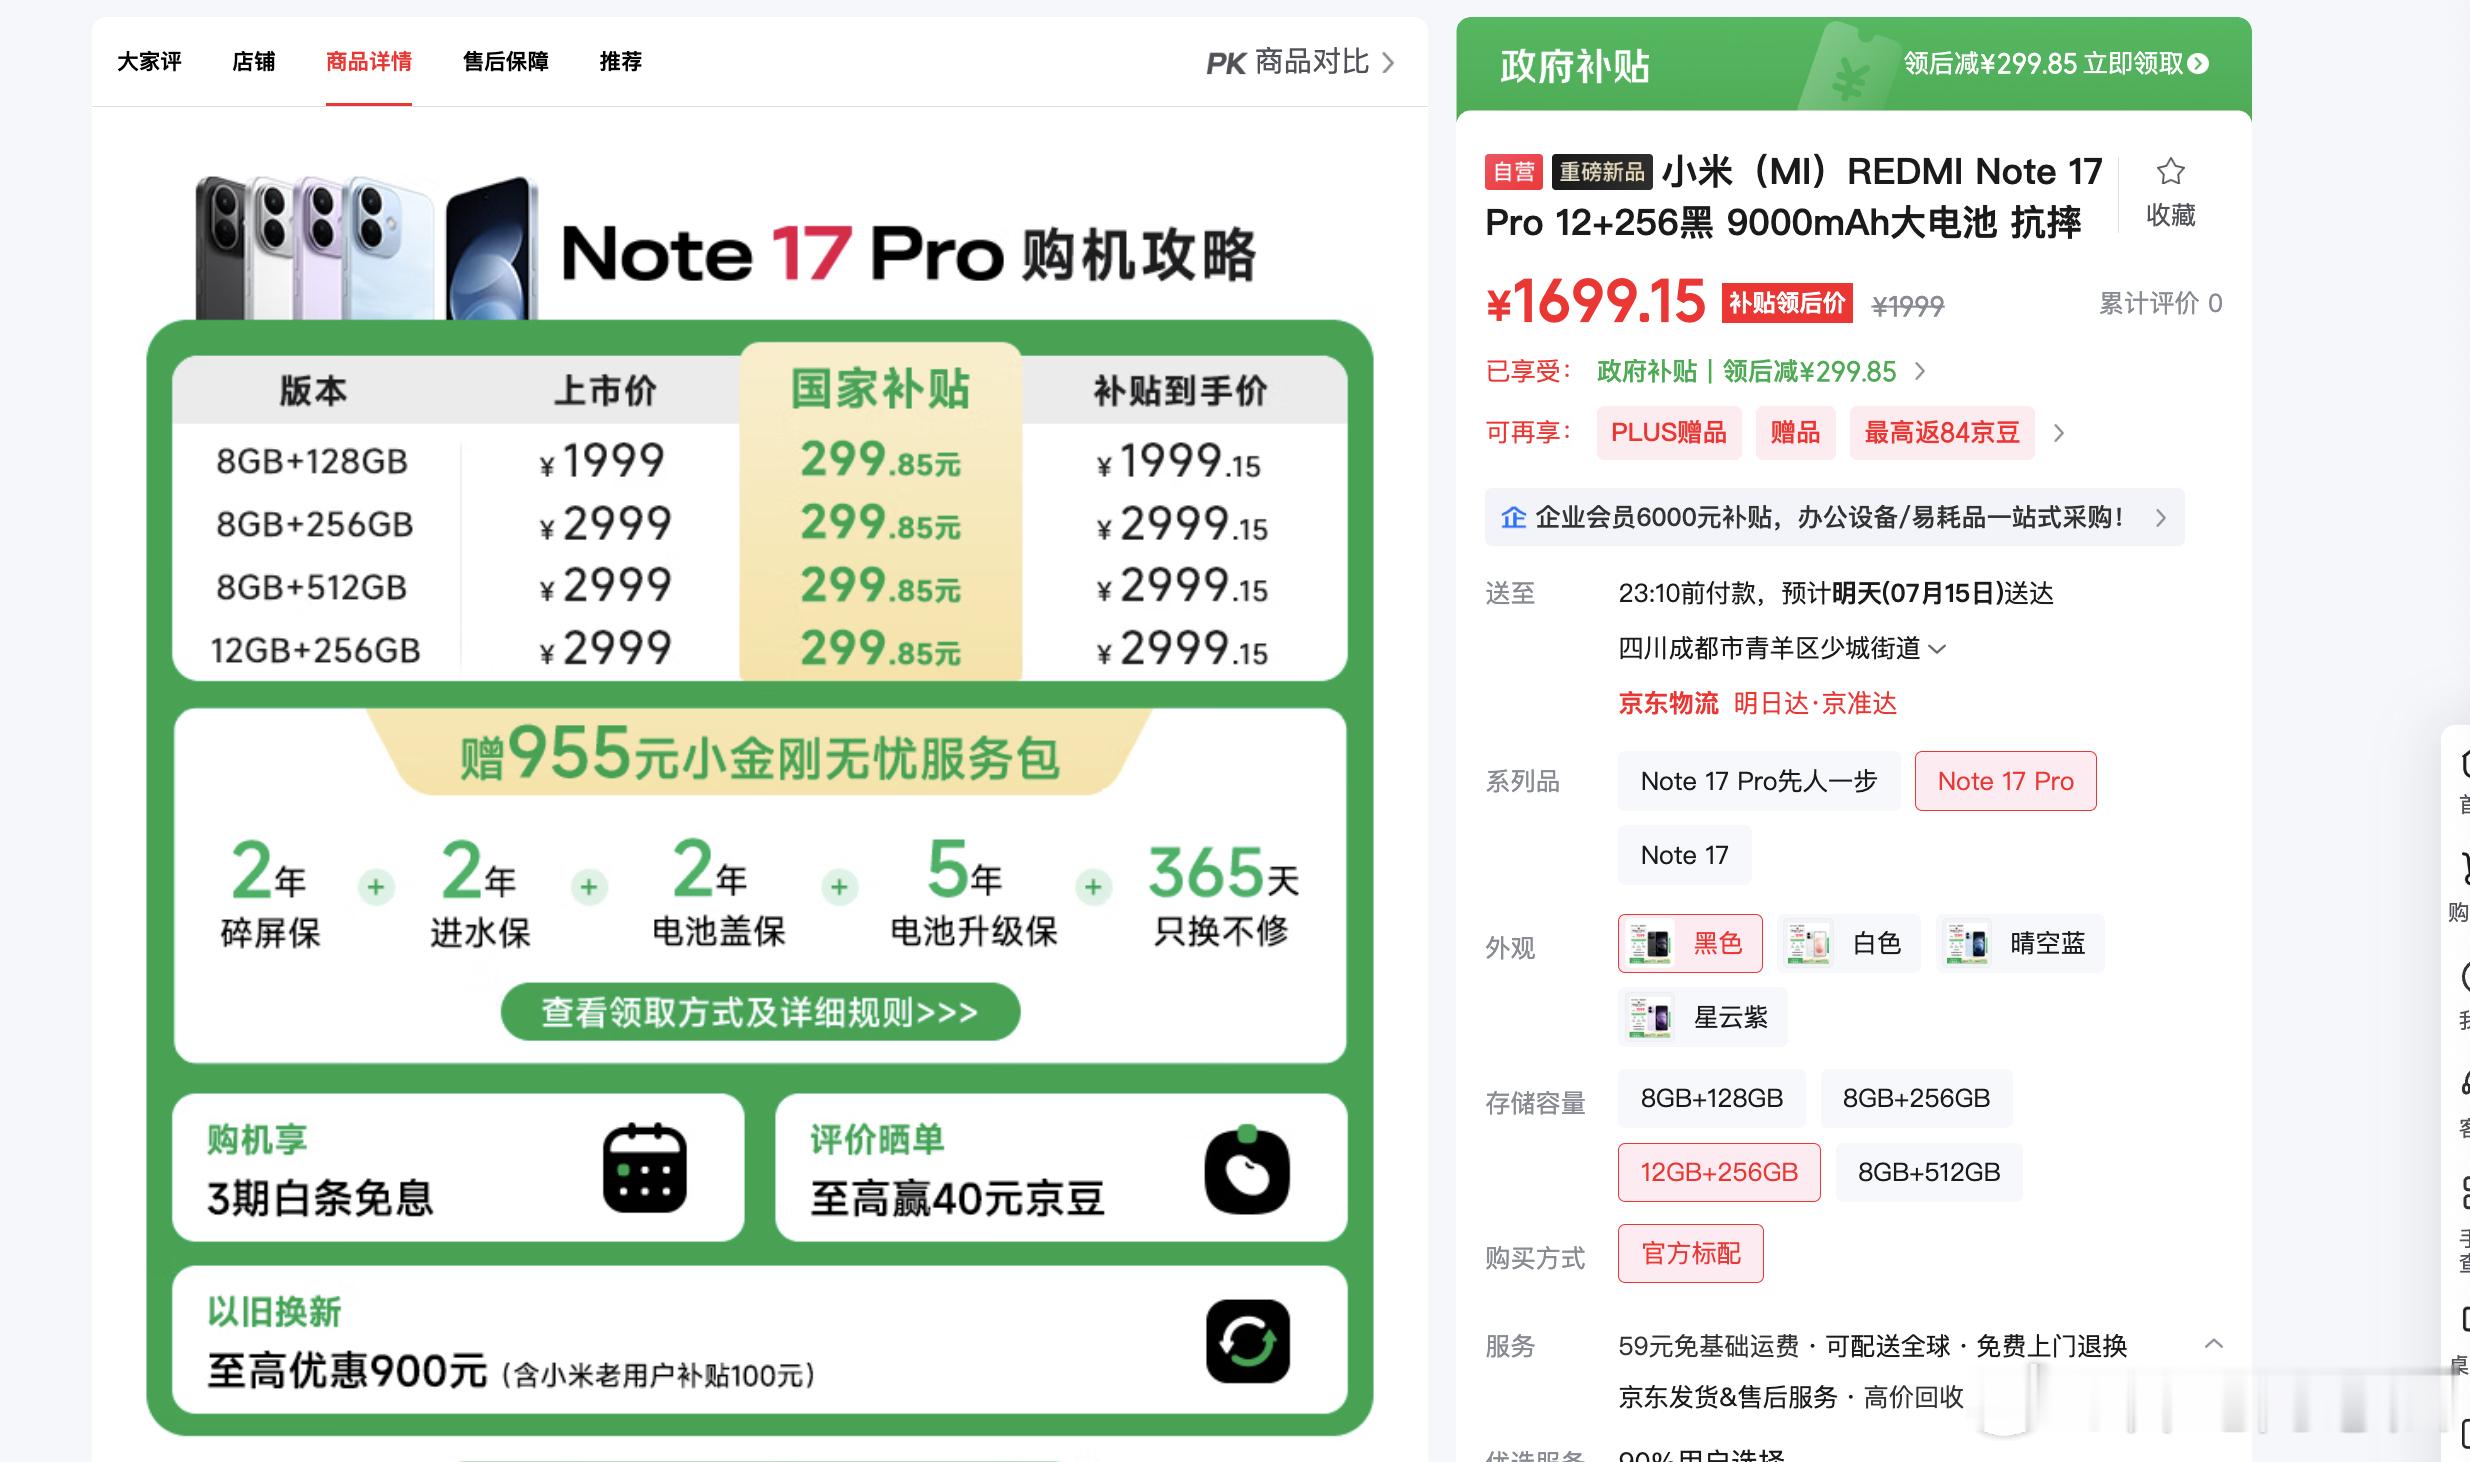
Task: Select the Note 17 Pro先人一步 series option
Action: 1759,781
